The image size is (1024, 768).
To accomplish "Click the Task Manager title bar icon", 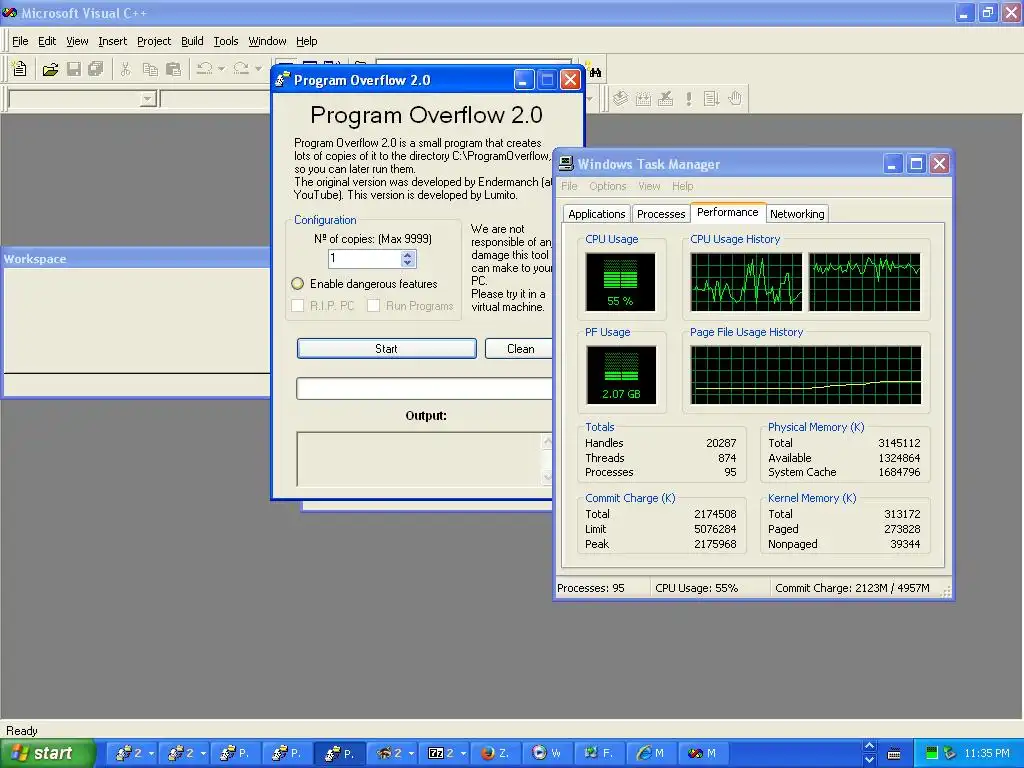I will click(x=566, y=163).
